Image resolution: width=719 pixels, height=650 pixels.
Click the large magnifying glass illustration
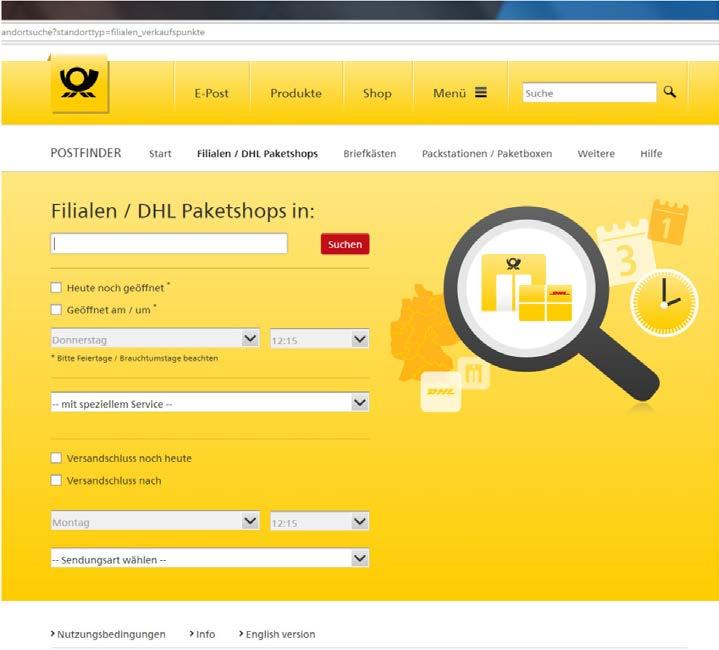pos(550,303)
